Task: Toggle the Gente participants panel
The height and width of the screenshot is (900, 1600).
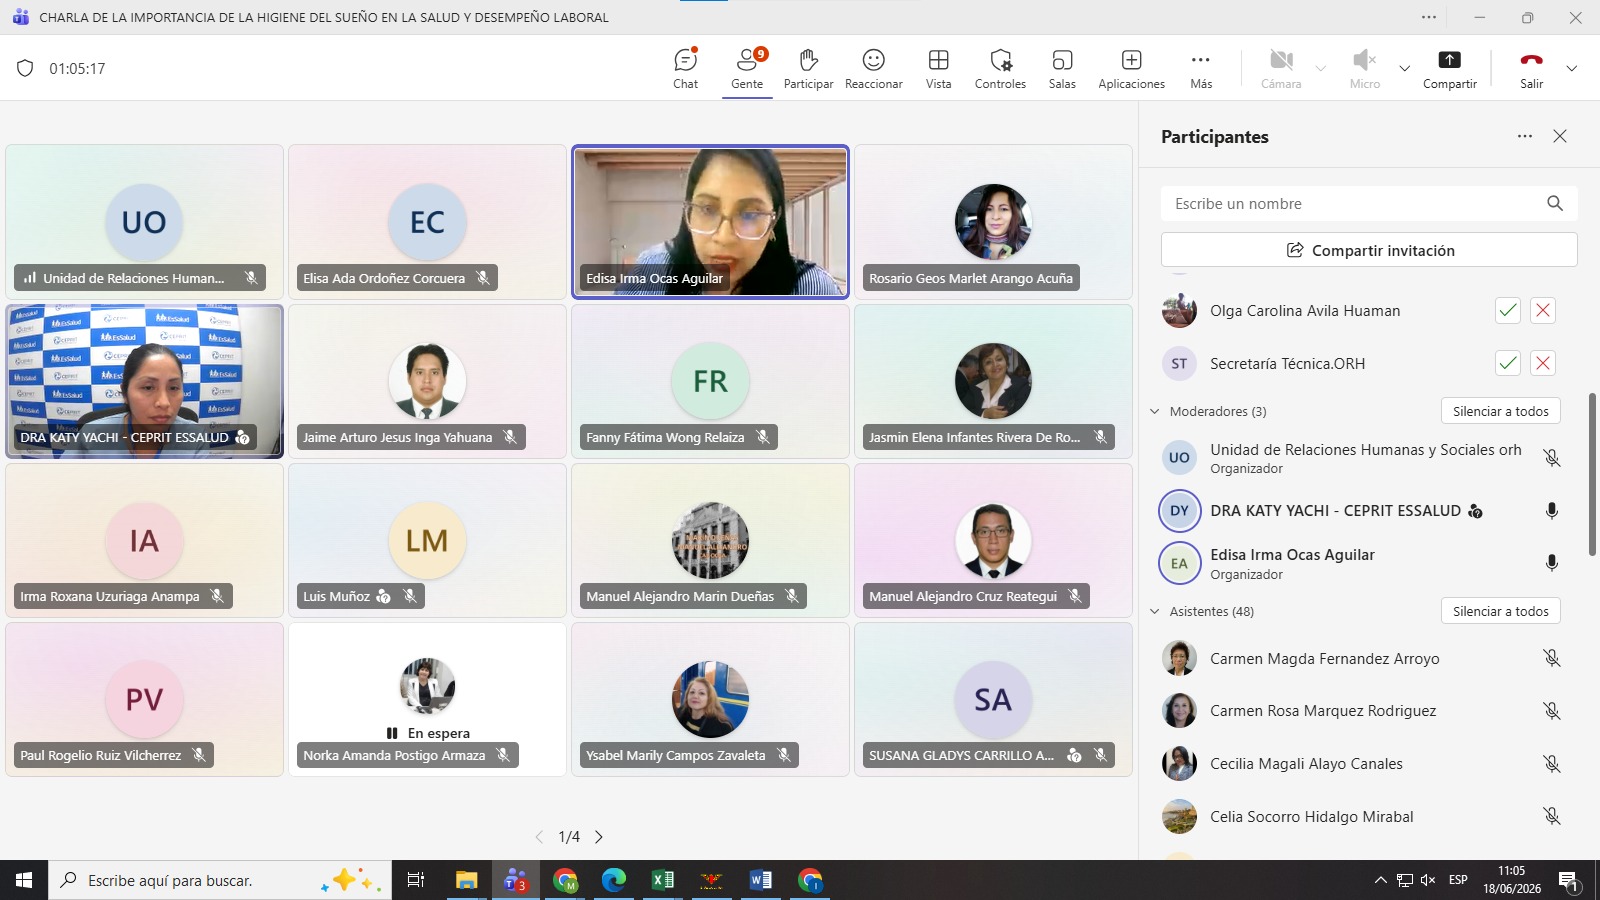Action: 747,69
